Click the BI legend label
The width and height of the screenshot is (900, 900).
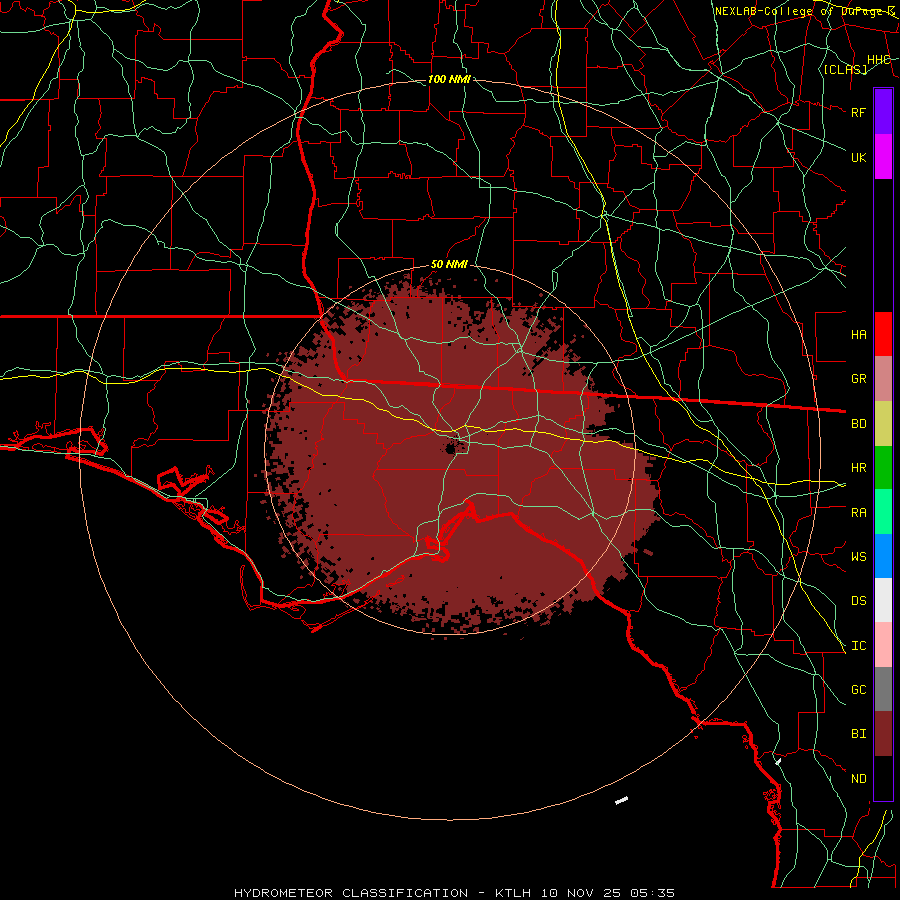click(858, 734)
